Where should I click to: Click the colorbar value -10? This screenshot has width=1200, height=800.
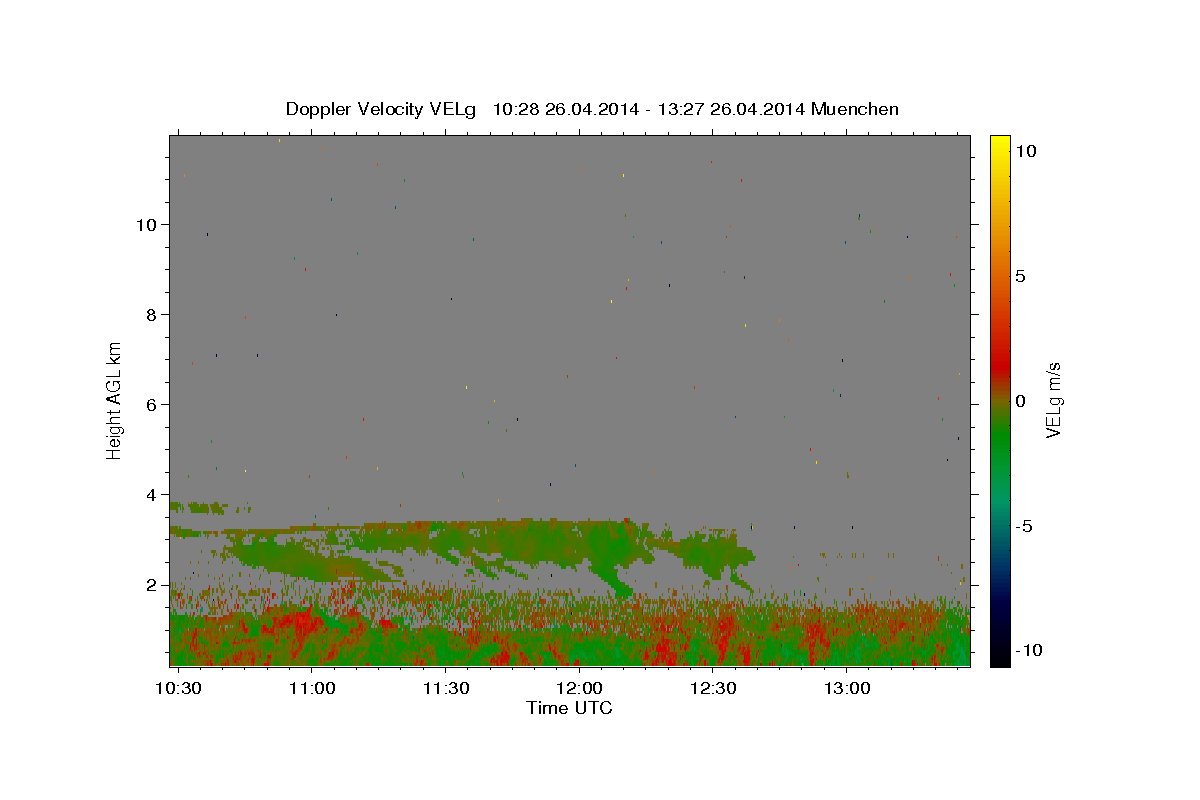pyautogui.click(x=1028, y=650)
